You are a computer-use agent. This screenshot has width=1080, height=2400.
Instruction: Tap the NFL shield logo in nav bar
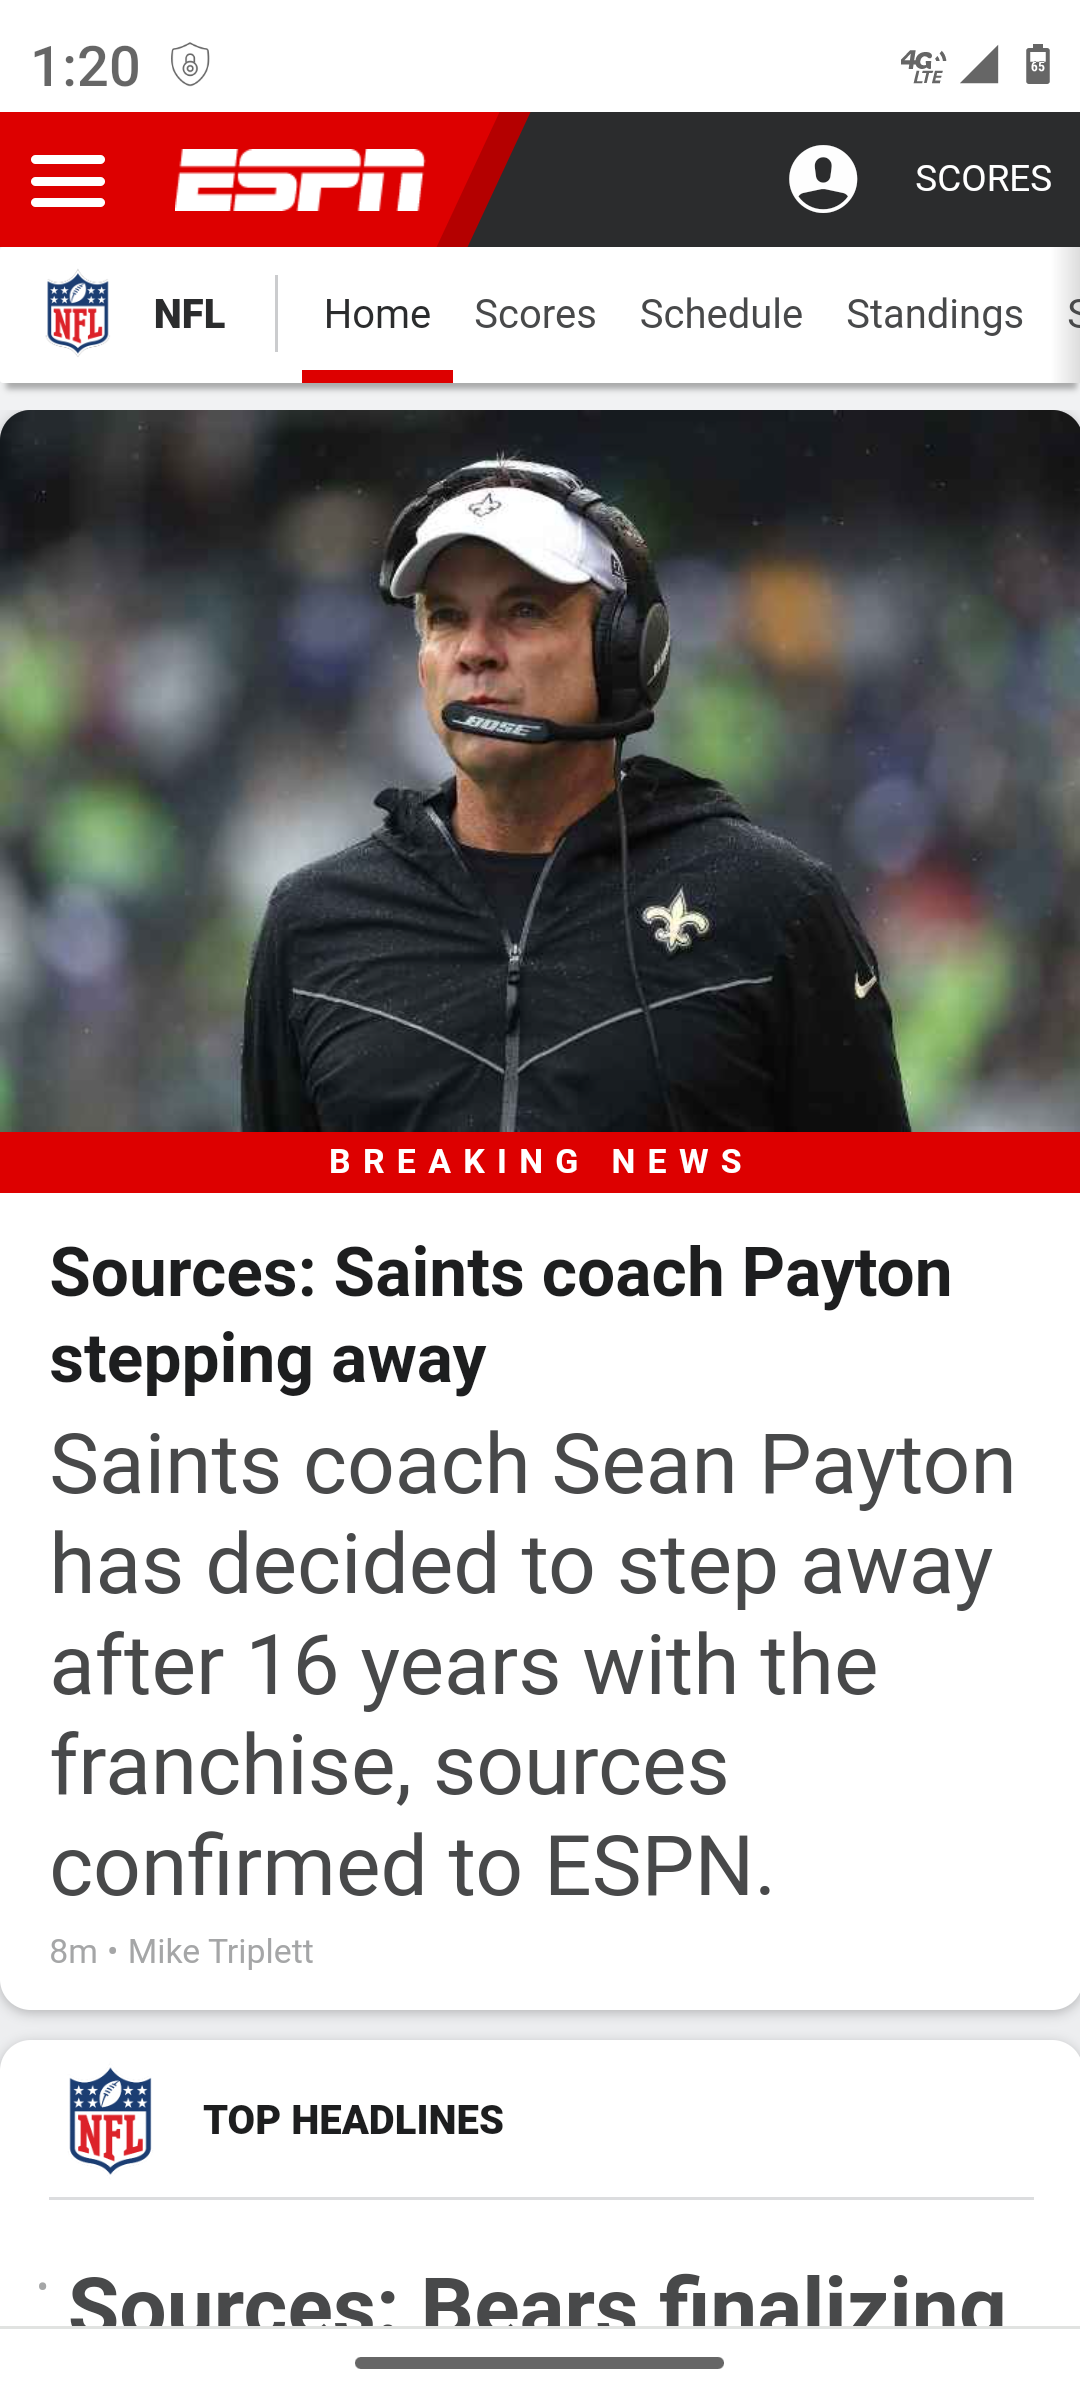78,313
